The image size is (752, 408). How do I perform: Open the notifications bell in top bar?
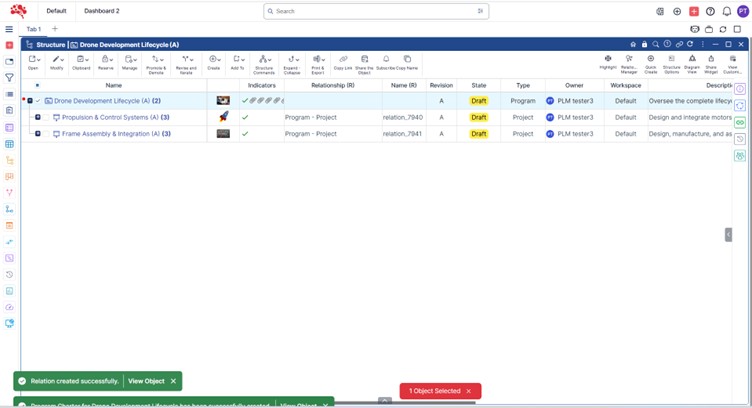pos(727,11)
